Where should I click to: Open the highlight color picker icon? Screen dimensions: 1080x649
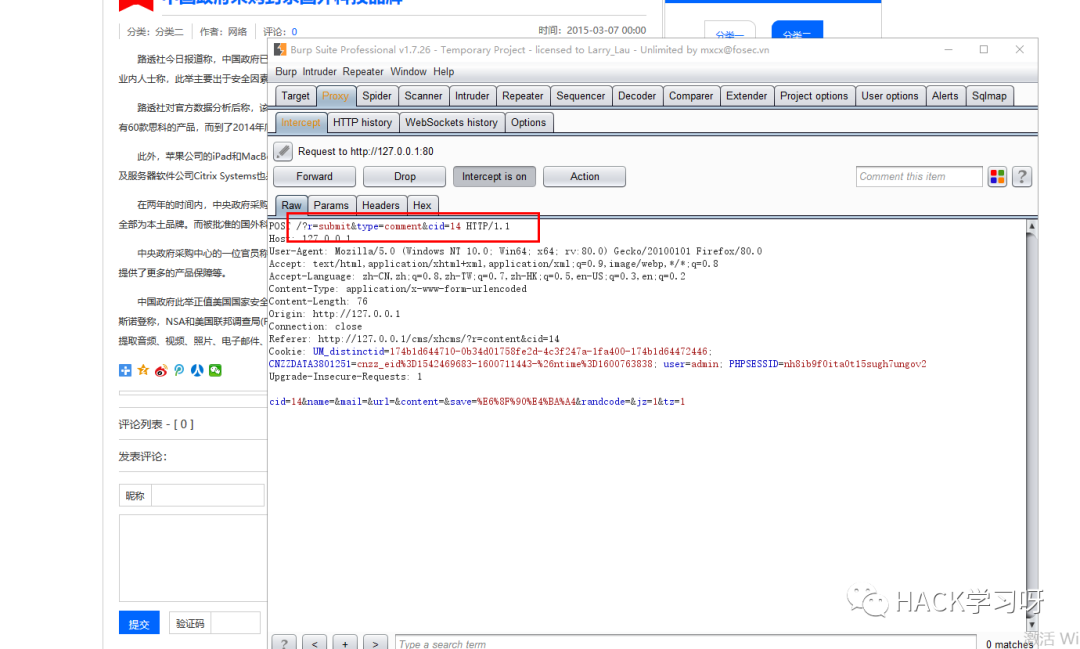click(997, 177)
